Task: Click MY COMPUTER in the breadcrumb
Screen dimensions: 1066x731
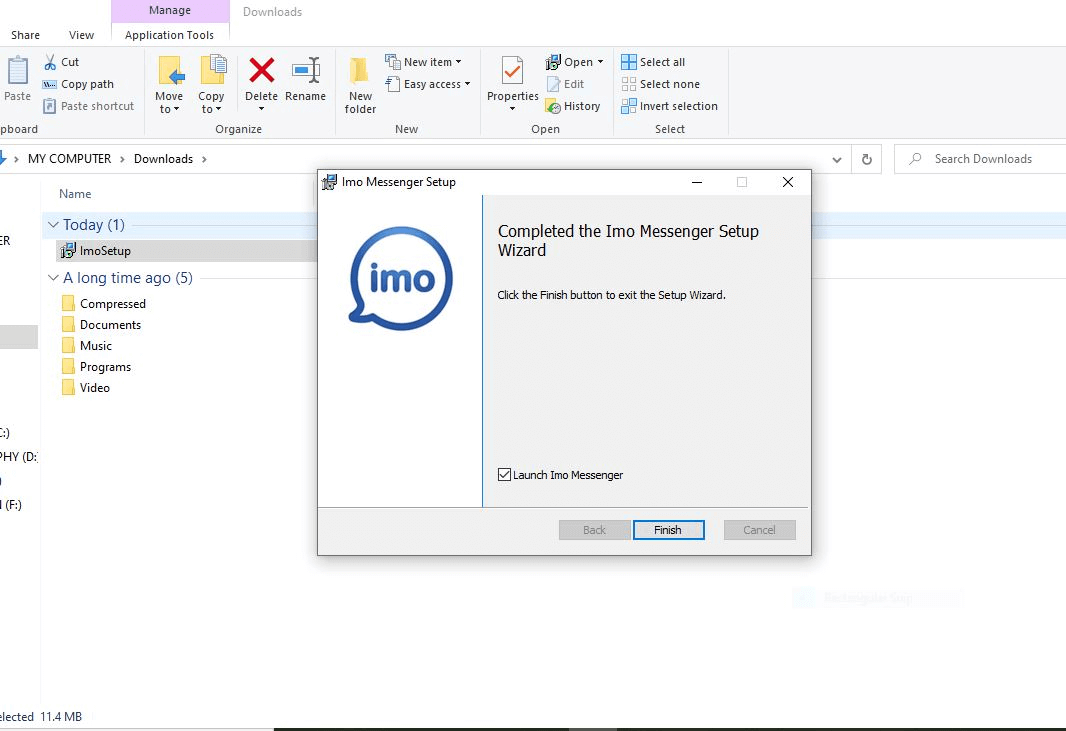Action: (69, 159)
